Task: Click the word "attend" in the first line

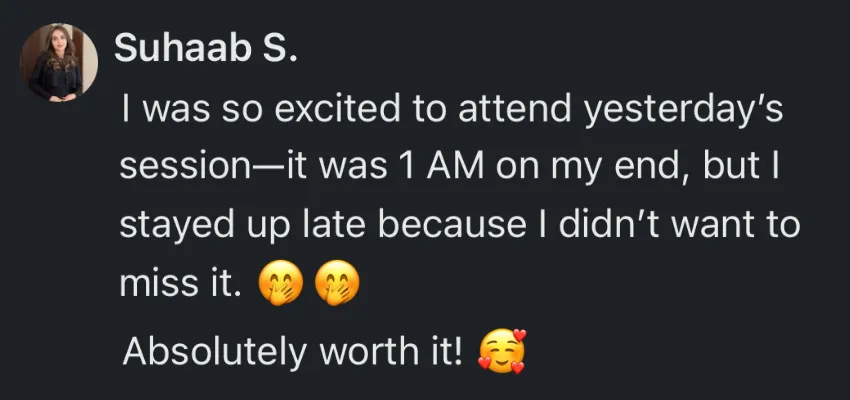Action: 516,108
